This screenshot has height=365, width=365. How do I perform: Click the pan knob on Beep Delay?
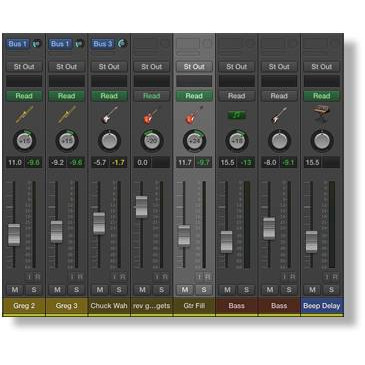pyautogui.click(x=322, y=141)
